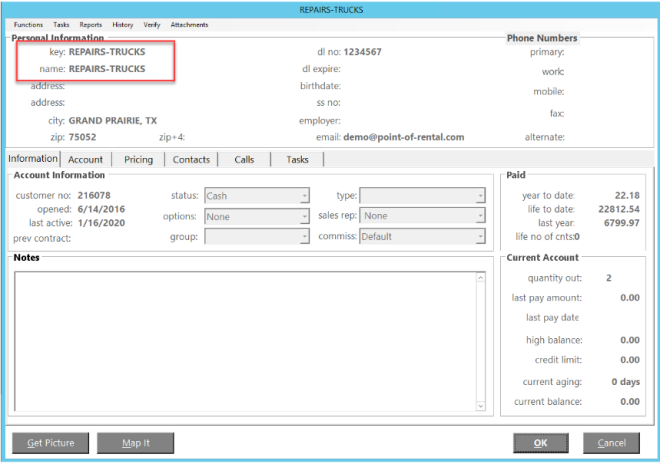Click the primary phone label

[x=547, y=52]
